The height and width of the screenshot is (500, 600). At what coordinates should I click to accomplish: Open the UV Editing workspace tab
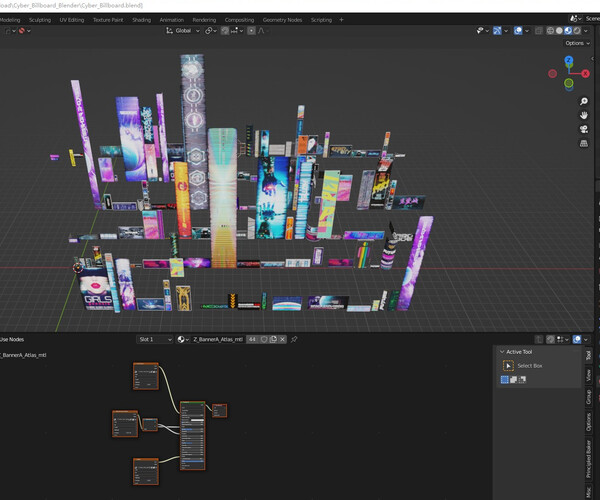click(x=72, y=20)
